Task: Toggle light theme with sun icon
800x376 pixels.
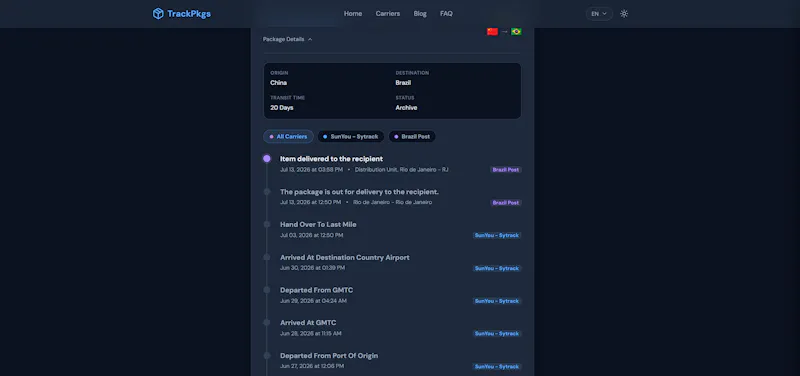Action: [x=624, y=14]
